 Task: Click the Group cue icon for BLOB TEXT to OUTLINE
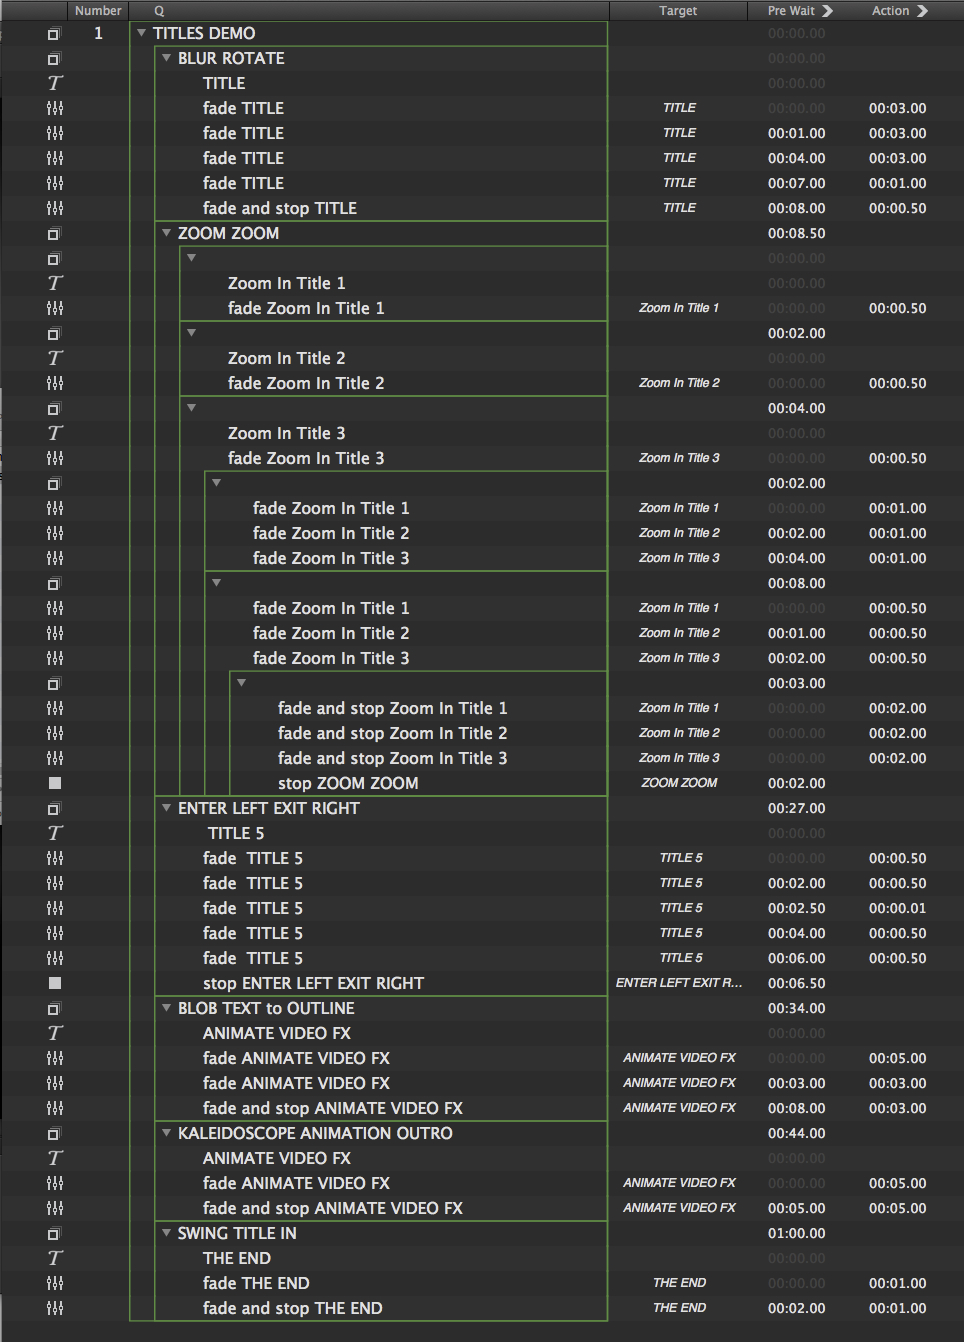(x=54, y=1008)
